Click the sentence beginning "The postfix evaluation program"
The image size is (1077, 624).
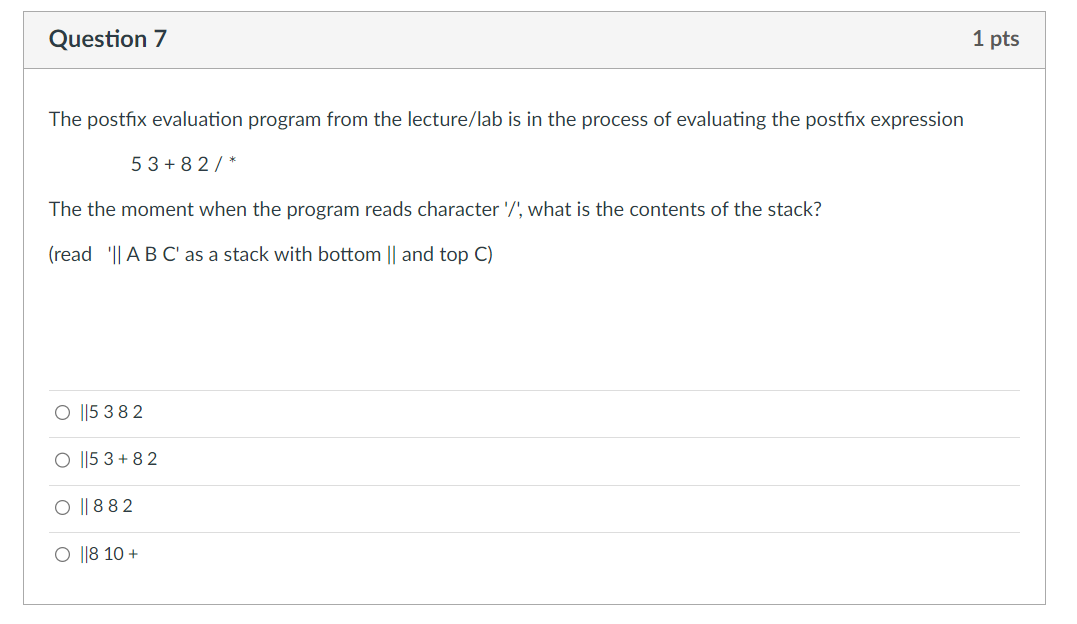click(x=506, y=120)
